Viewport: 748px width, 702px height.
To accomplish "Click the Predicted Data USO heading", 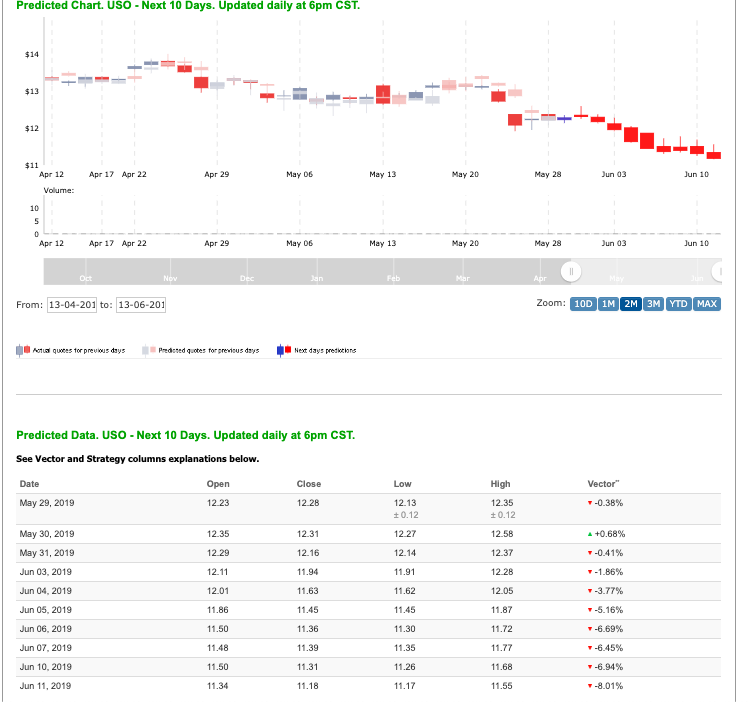I will coord(186,435).
